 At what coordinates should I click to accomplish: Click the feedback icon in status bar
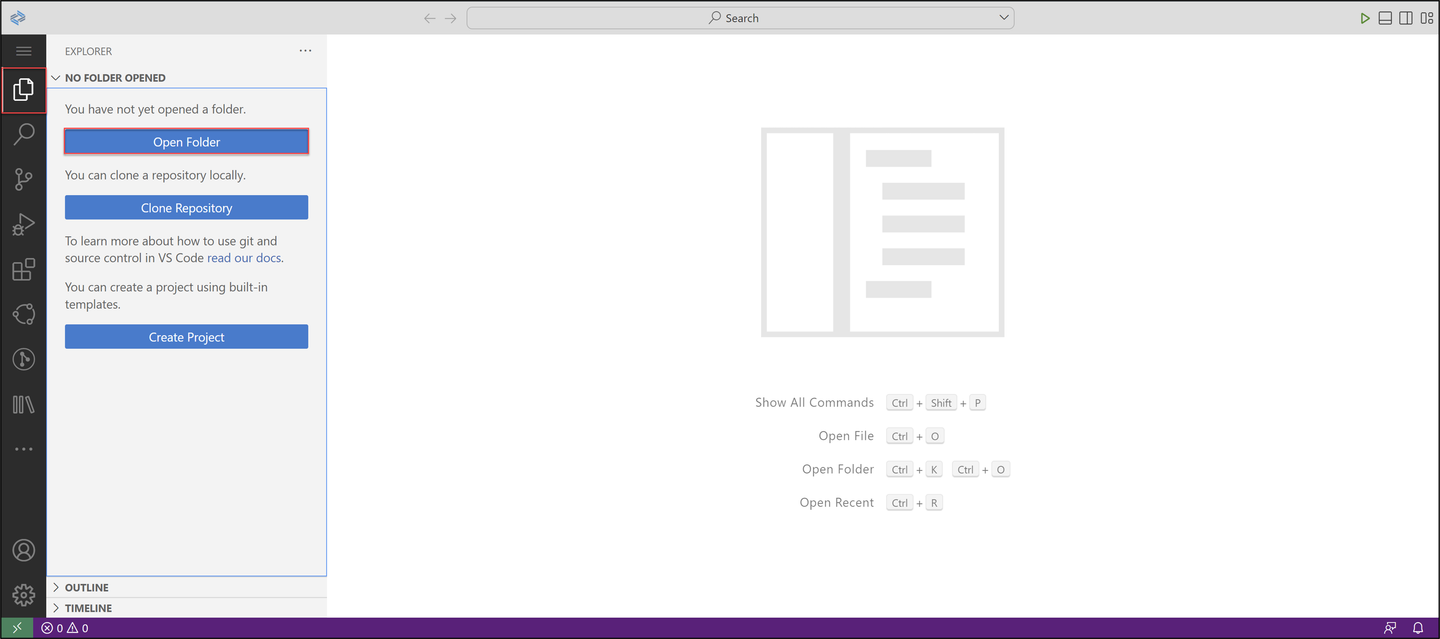[x=1390, y=628]
